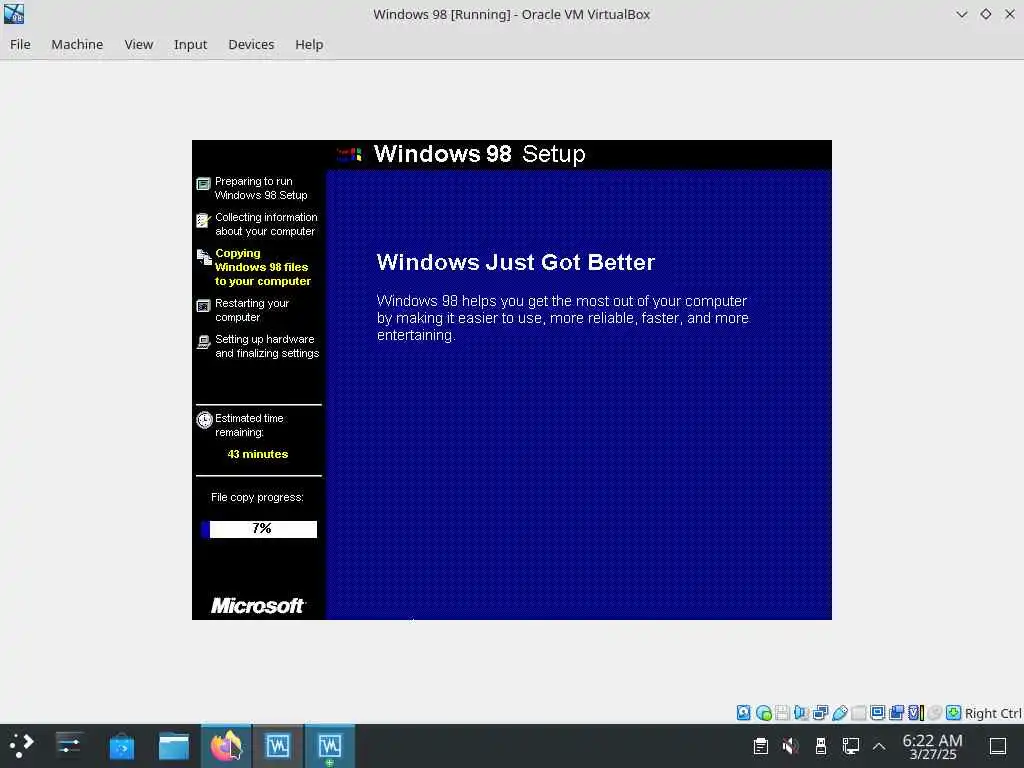Image resolution: width=1024 pixels, height=768 pixels.
Task: Open the audio indicator in VirtualBox status bar
Action: [801, 712]
